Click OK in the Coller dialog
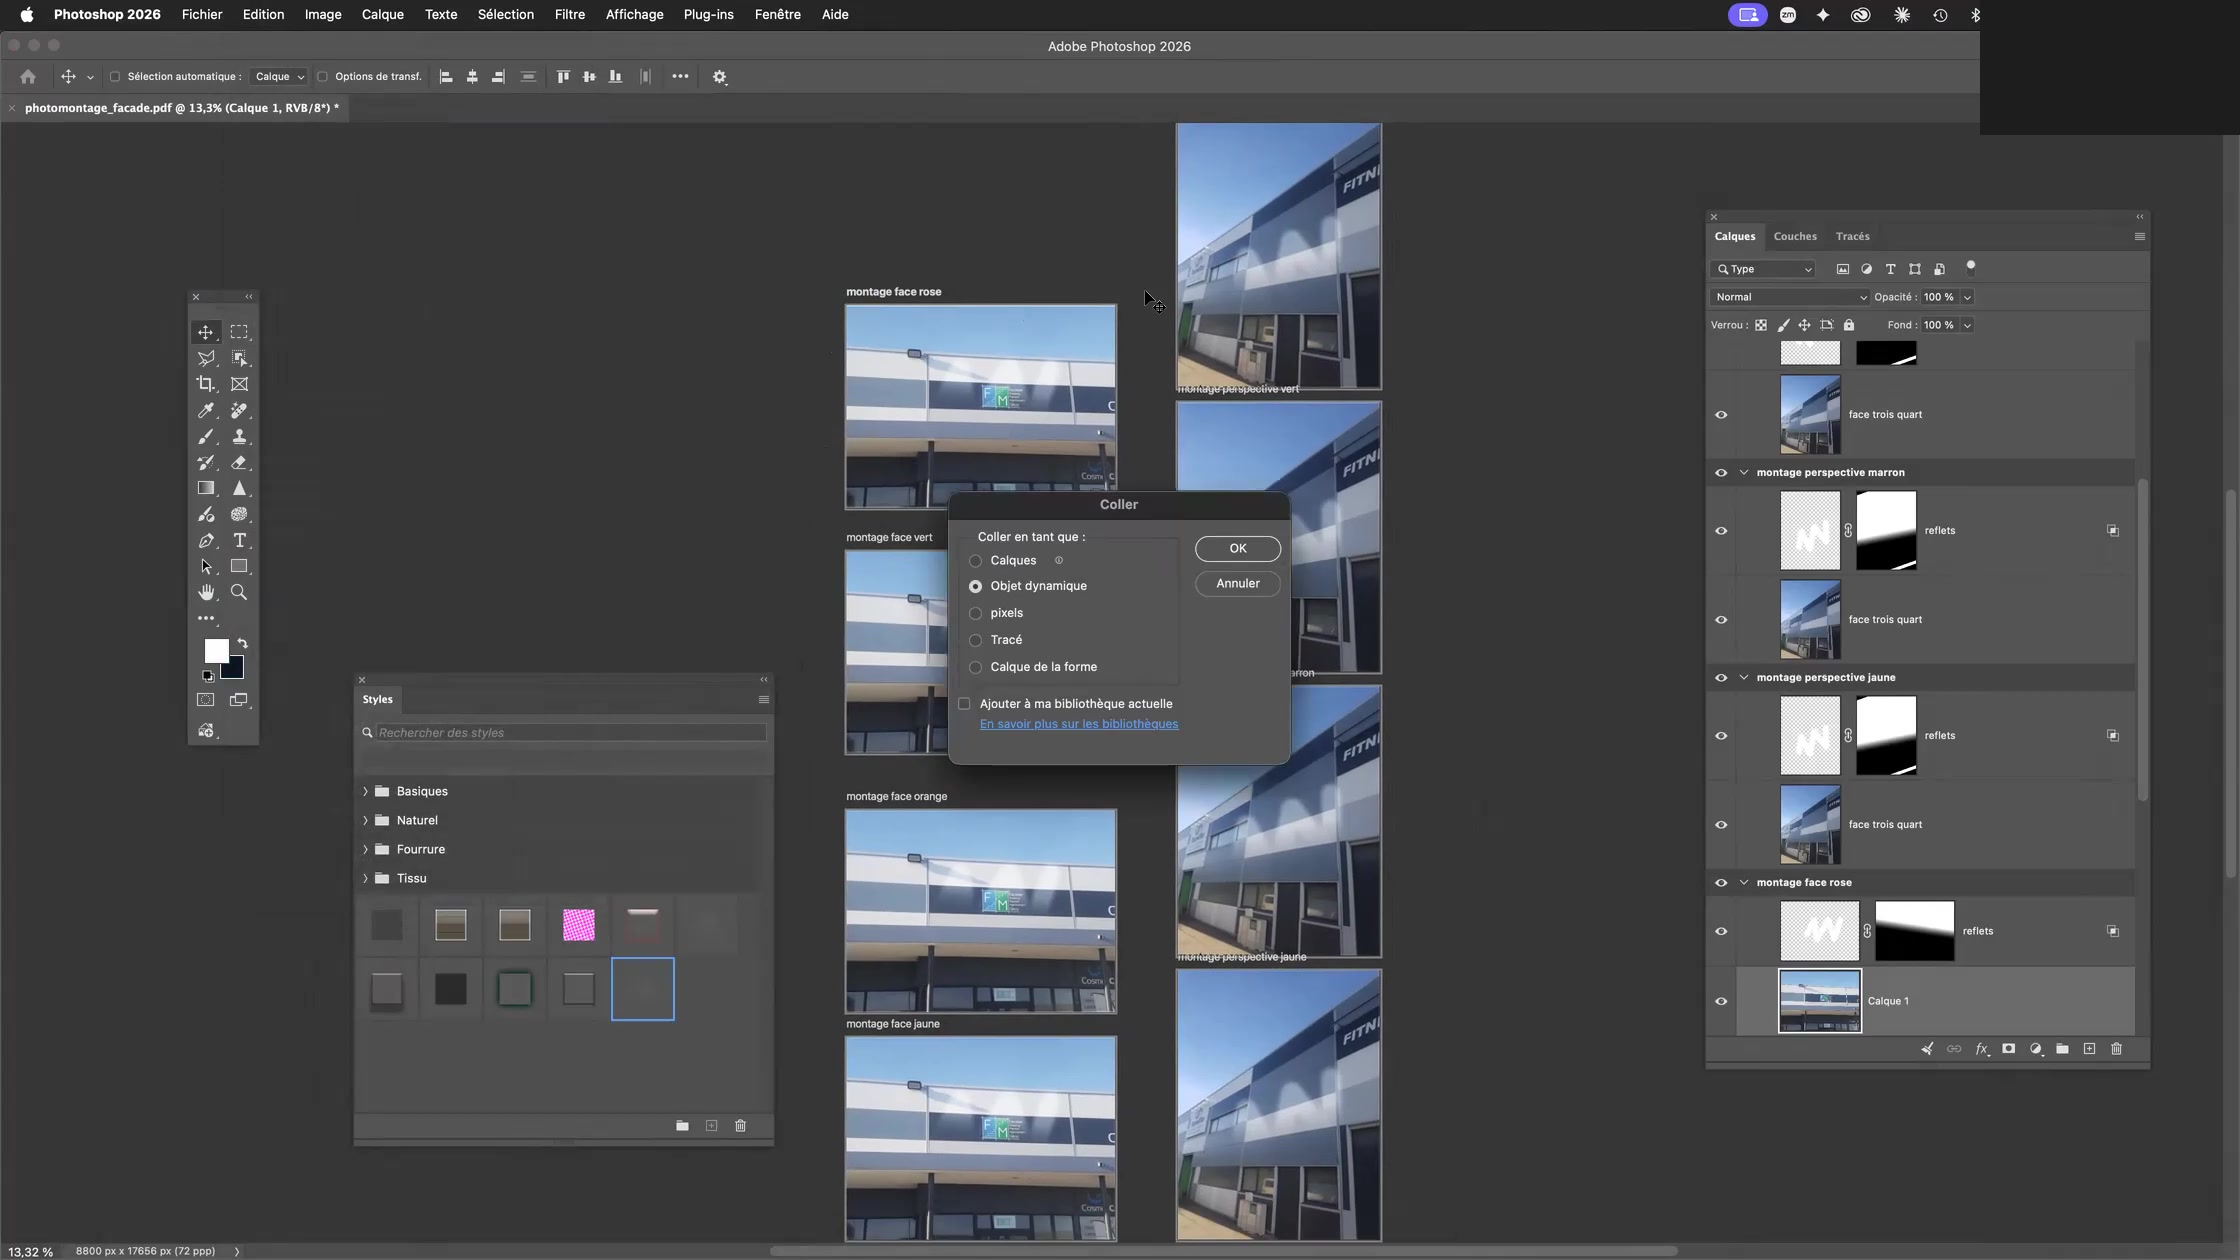The height and width of the screenshot is (1260, 2240). (x=1237, y=548)
